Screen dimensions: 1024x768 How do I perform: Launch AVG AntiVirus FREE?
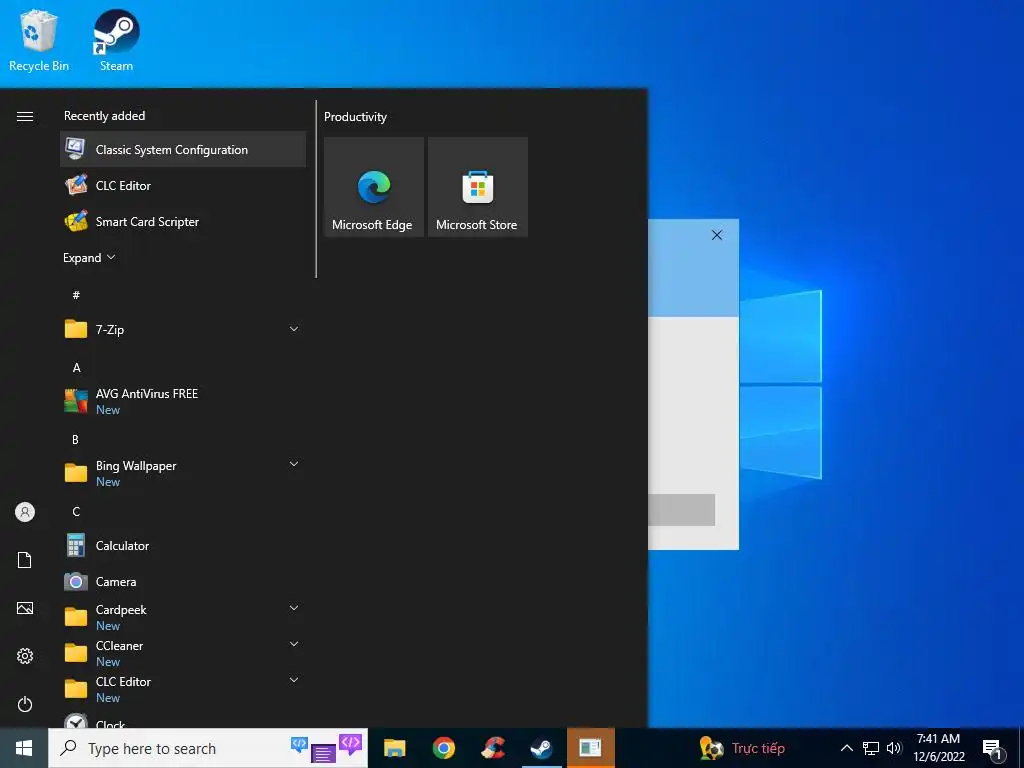coord(183,401)
